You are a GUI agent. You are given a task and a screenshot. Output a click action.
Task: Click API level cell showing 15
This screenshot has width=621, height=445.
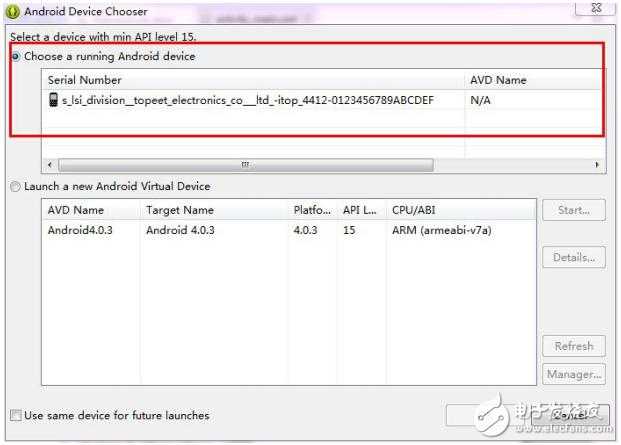[349, 230]
